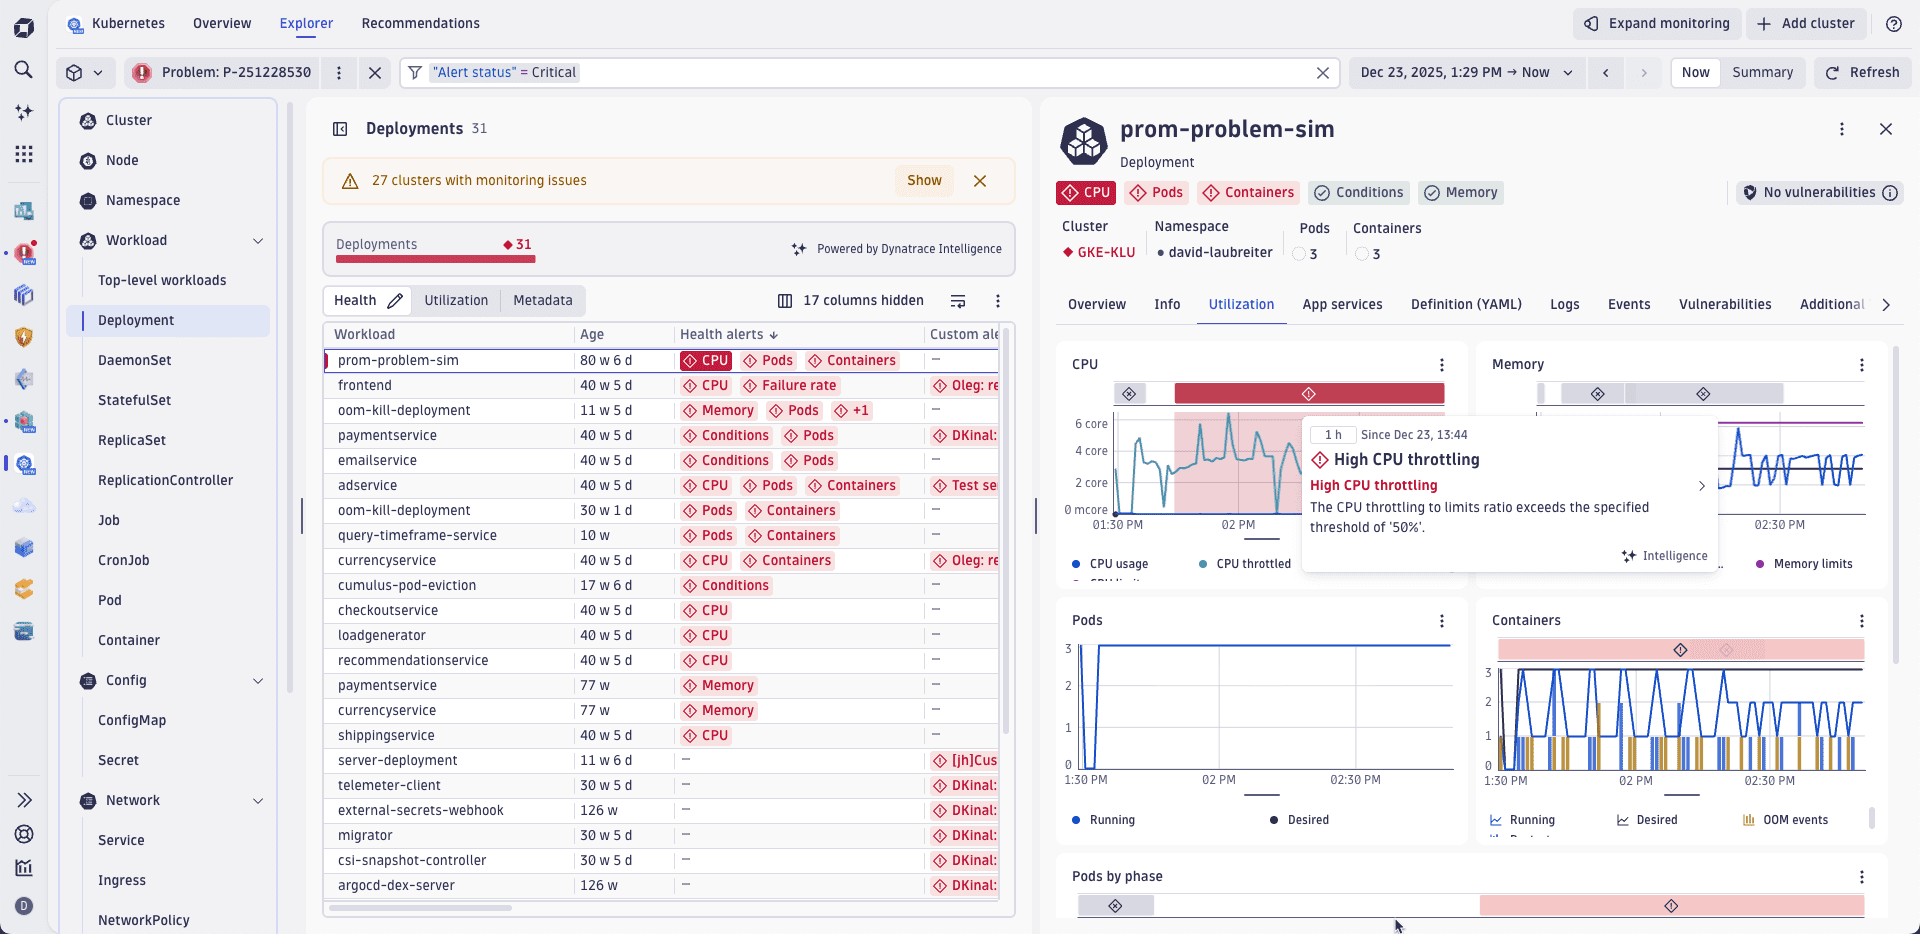Toggle the Memory alert chip on prom-problem-sim
Screen dimensions: 1920x934
tap(1461, 192)
